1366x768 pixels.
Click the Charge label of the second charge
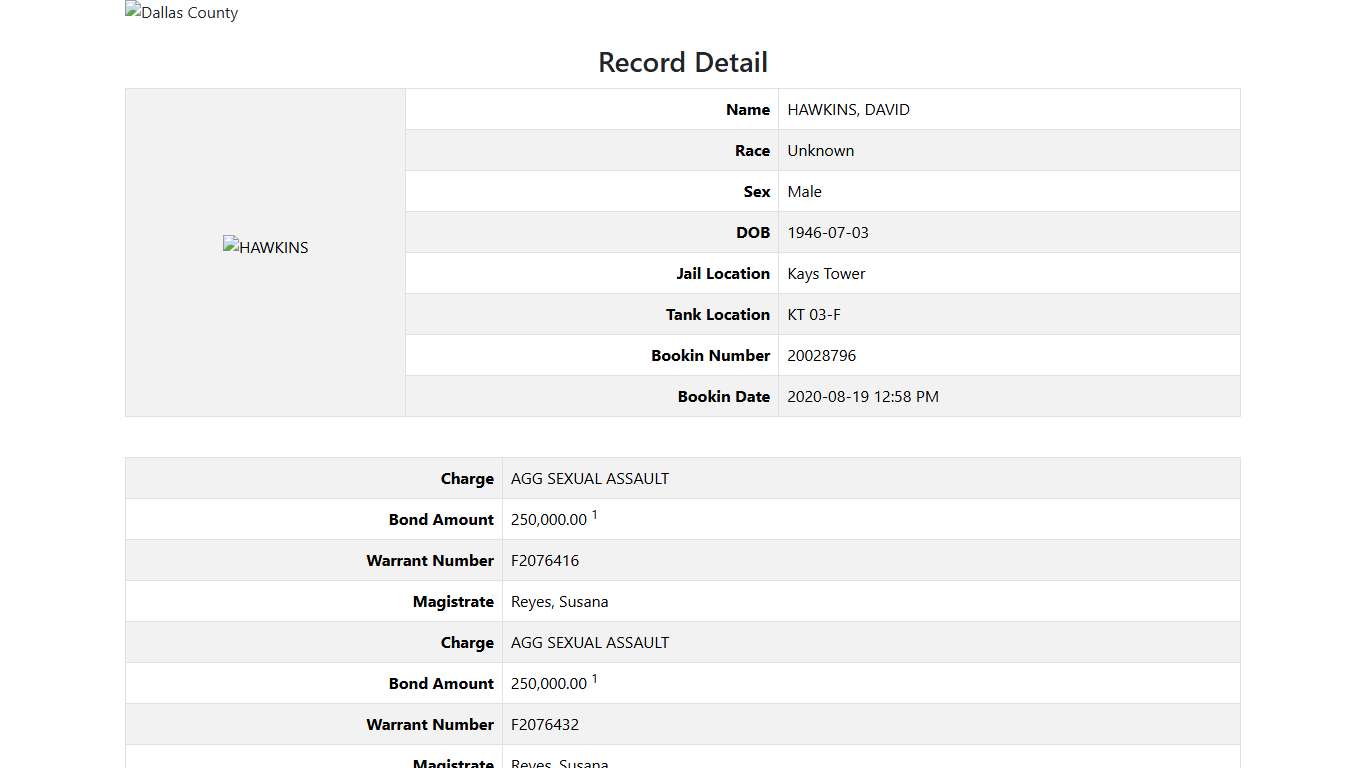(x=467, y=642)
